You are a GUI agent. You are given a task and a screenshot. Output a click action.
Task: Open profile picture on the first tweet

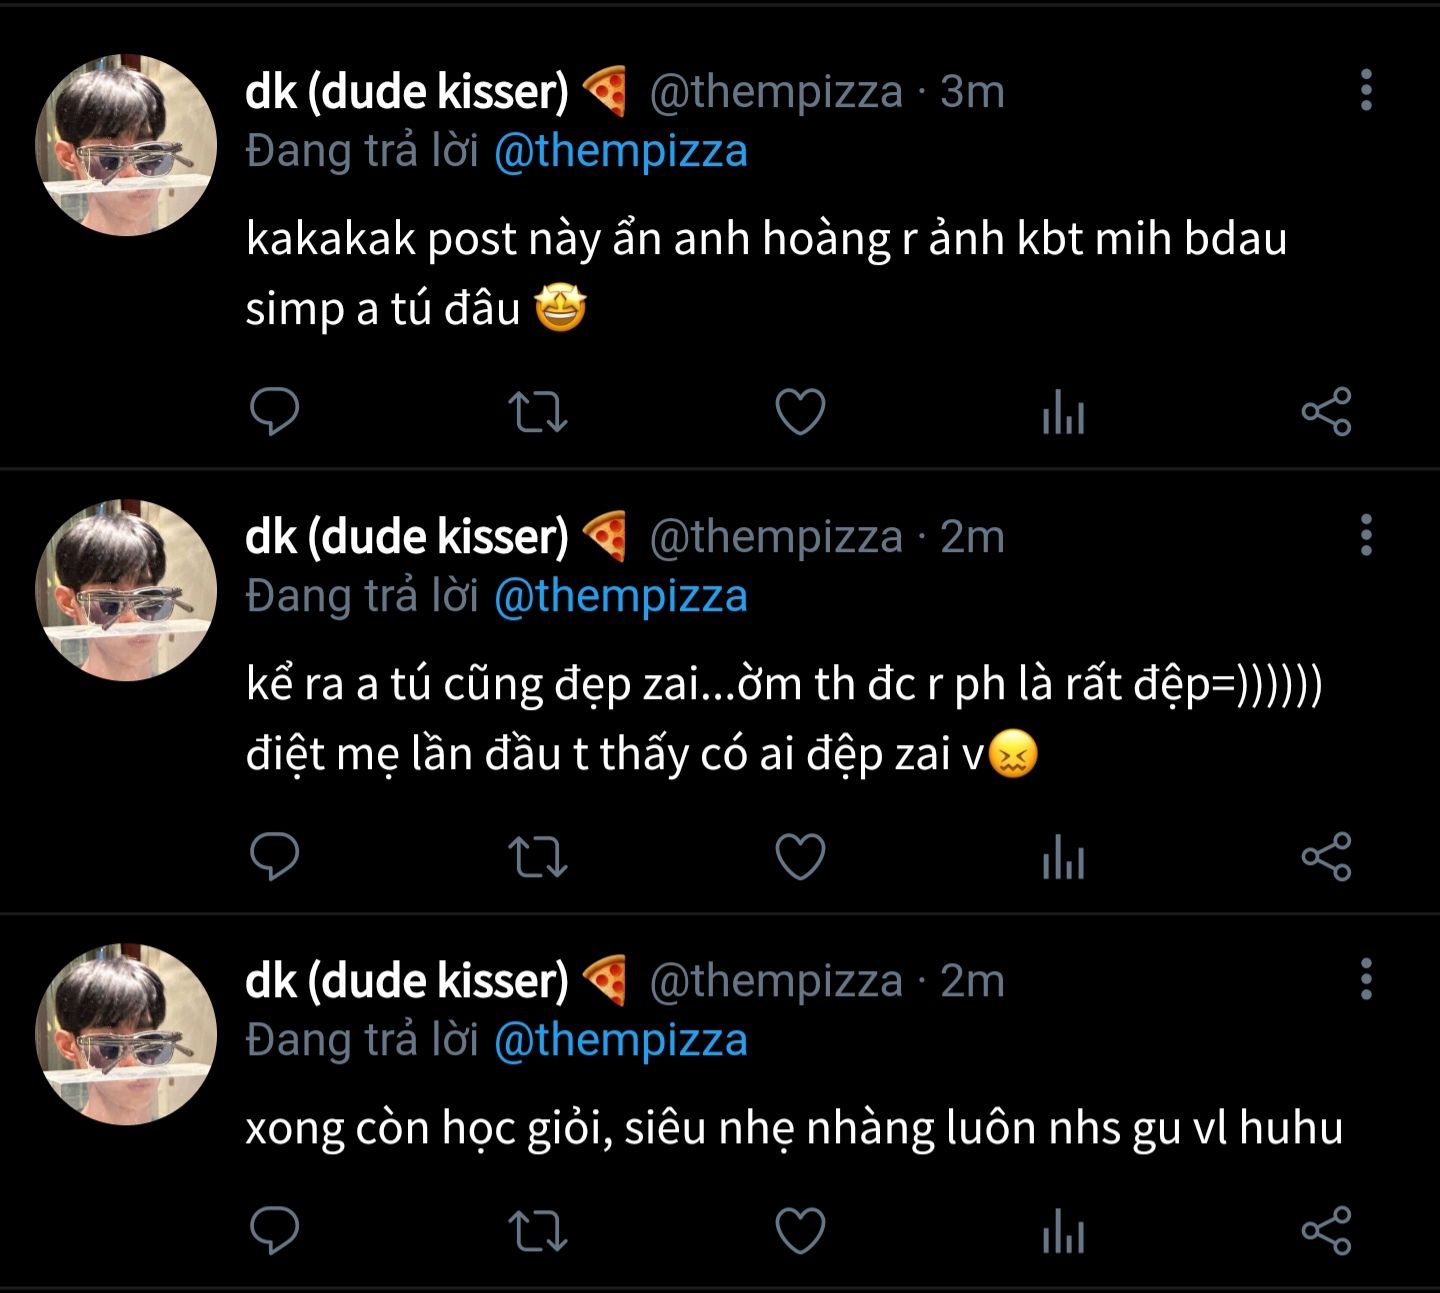click(x=126, y=146)
